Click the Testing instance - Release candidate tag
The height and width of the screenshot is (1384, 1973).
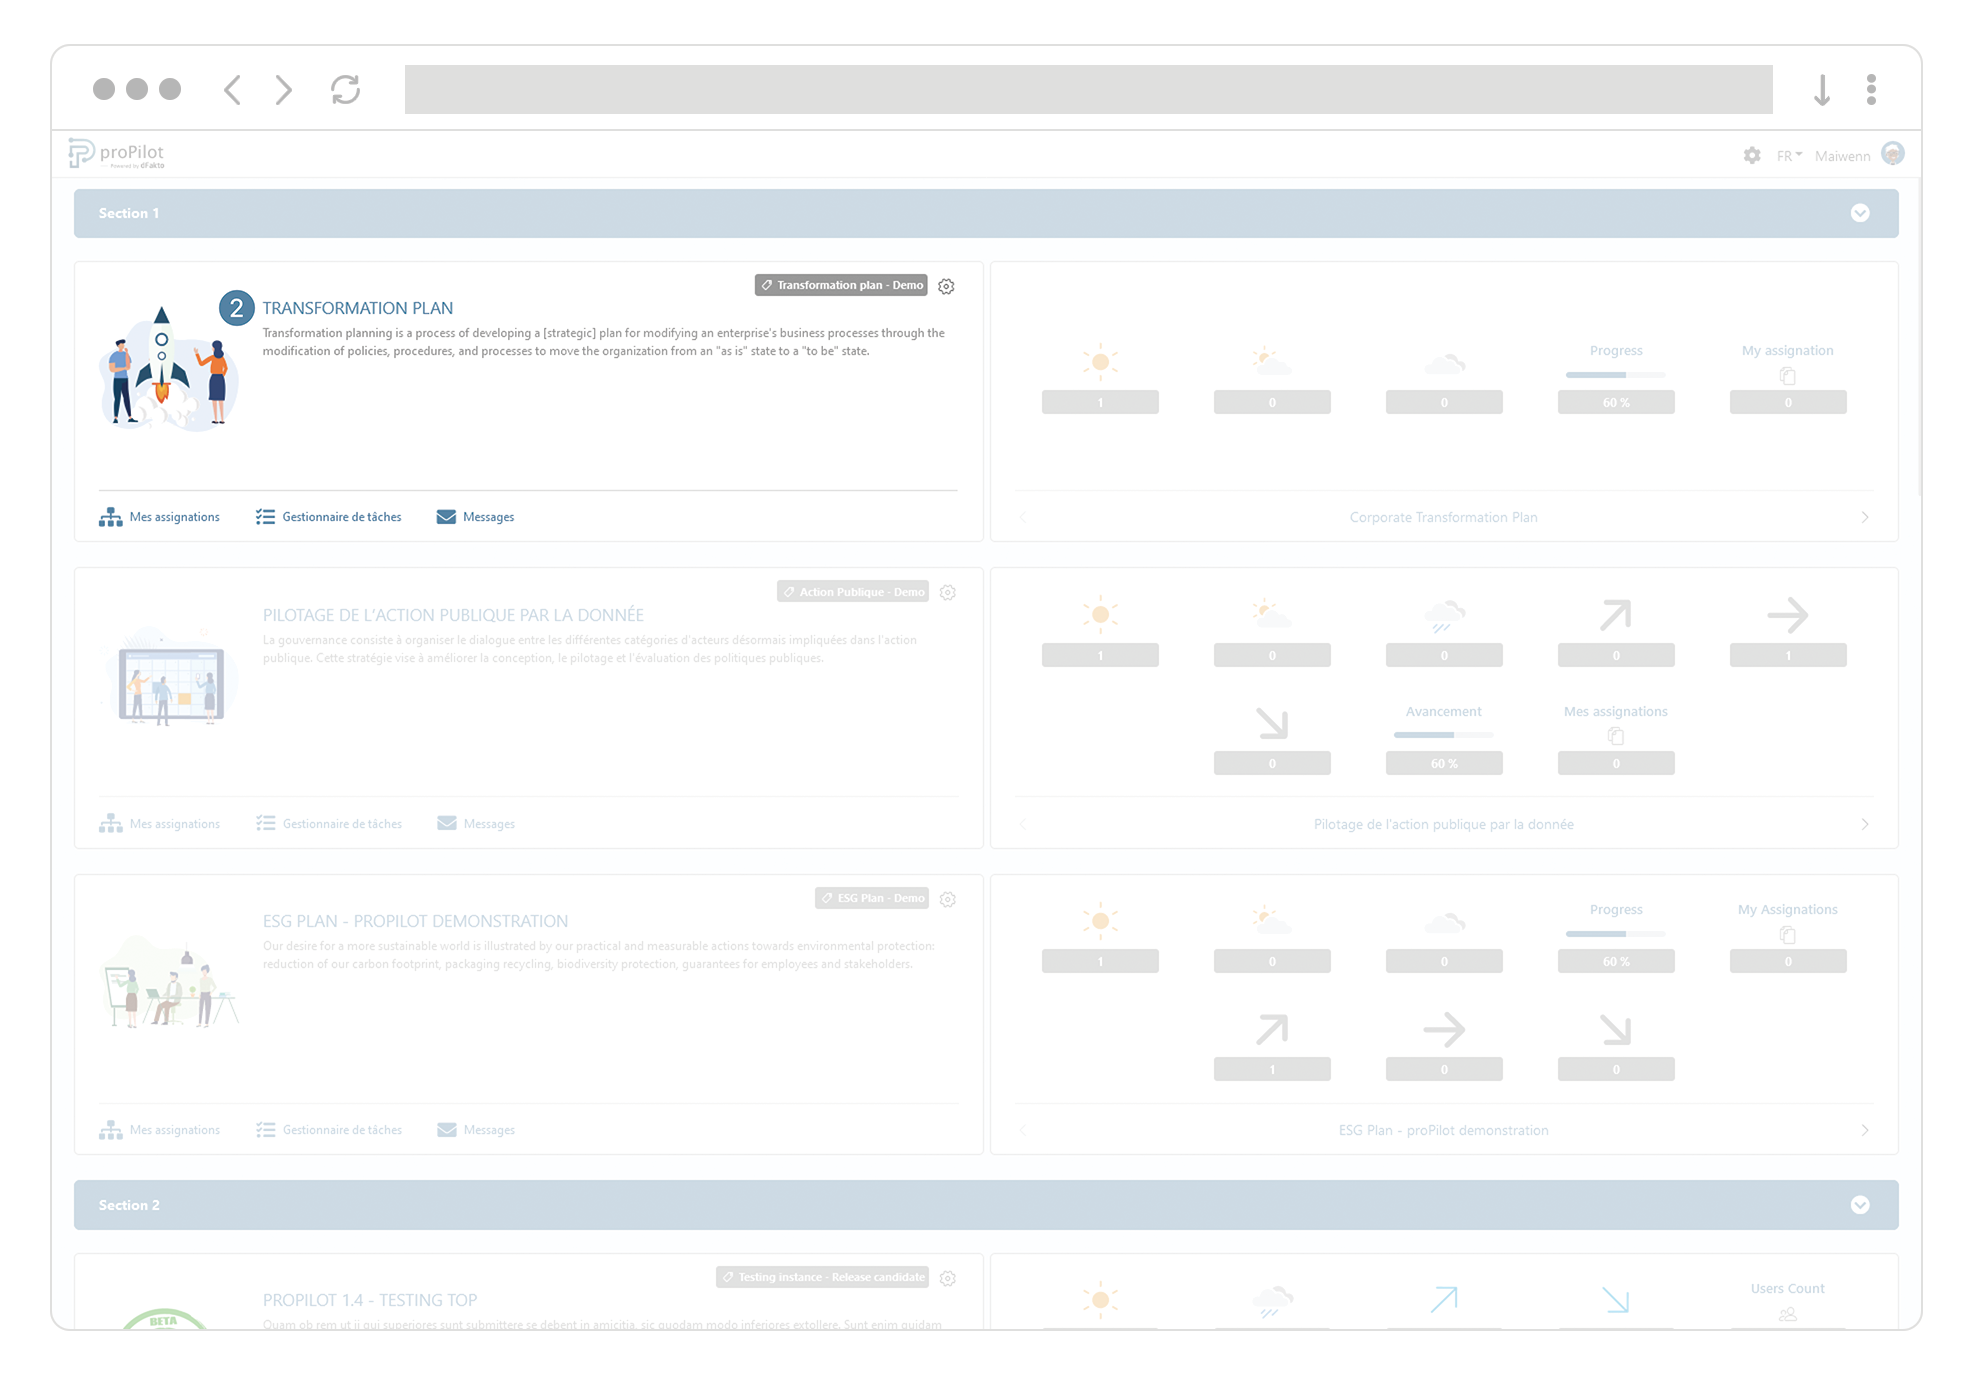click(823, 1277)
